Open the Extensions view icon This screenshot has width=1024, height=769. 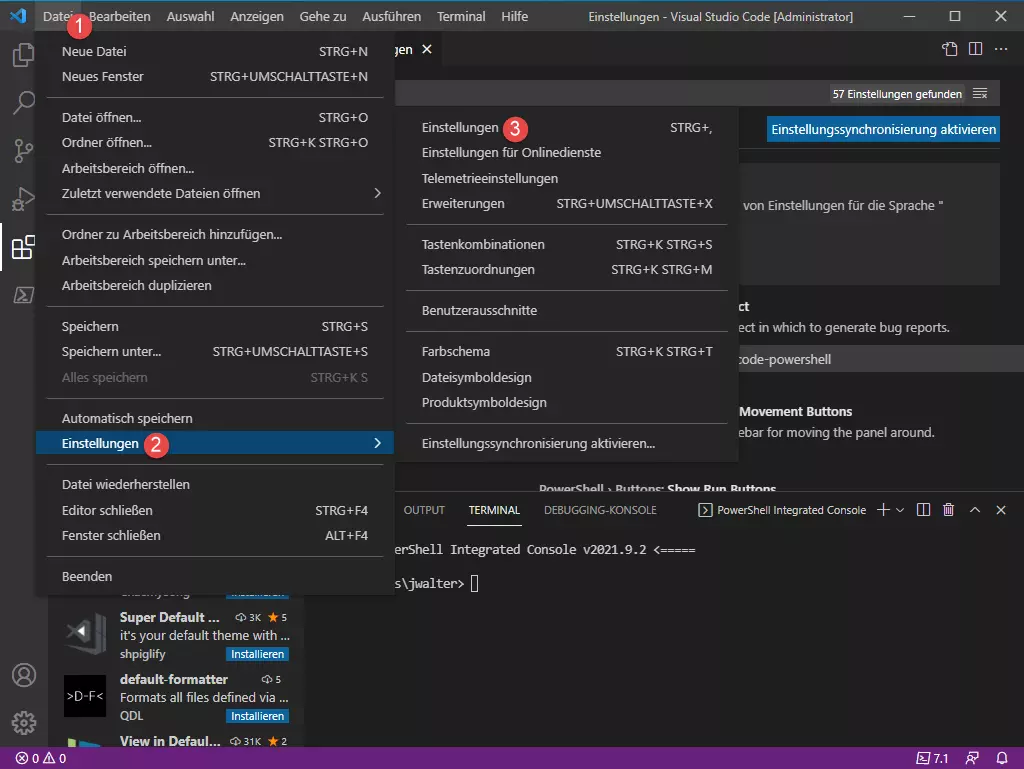tap(23, 248)
